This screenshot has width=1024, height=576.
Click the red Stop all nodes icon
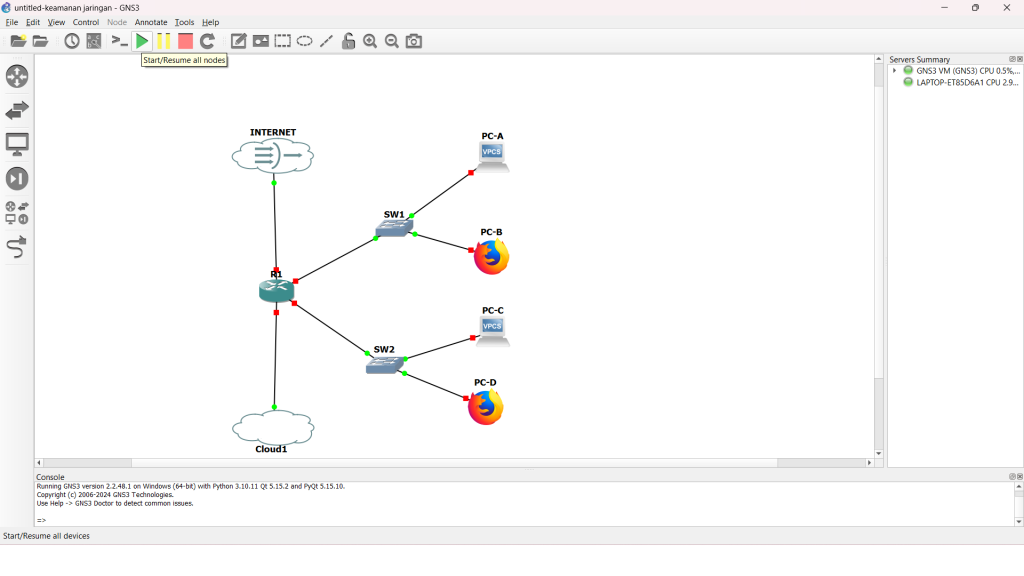pyautogui.click(x=185, y=41)
